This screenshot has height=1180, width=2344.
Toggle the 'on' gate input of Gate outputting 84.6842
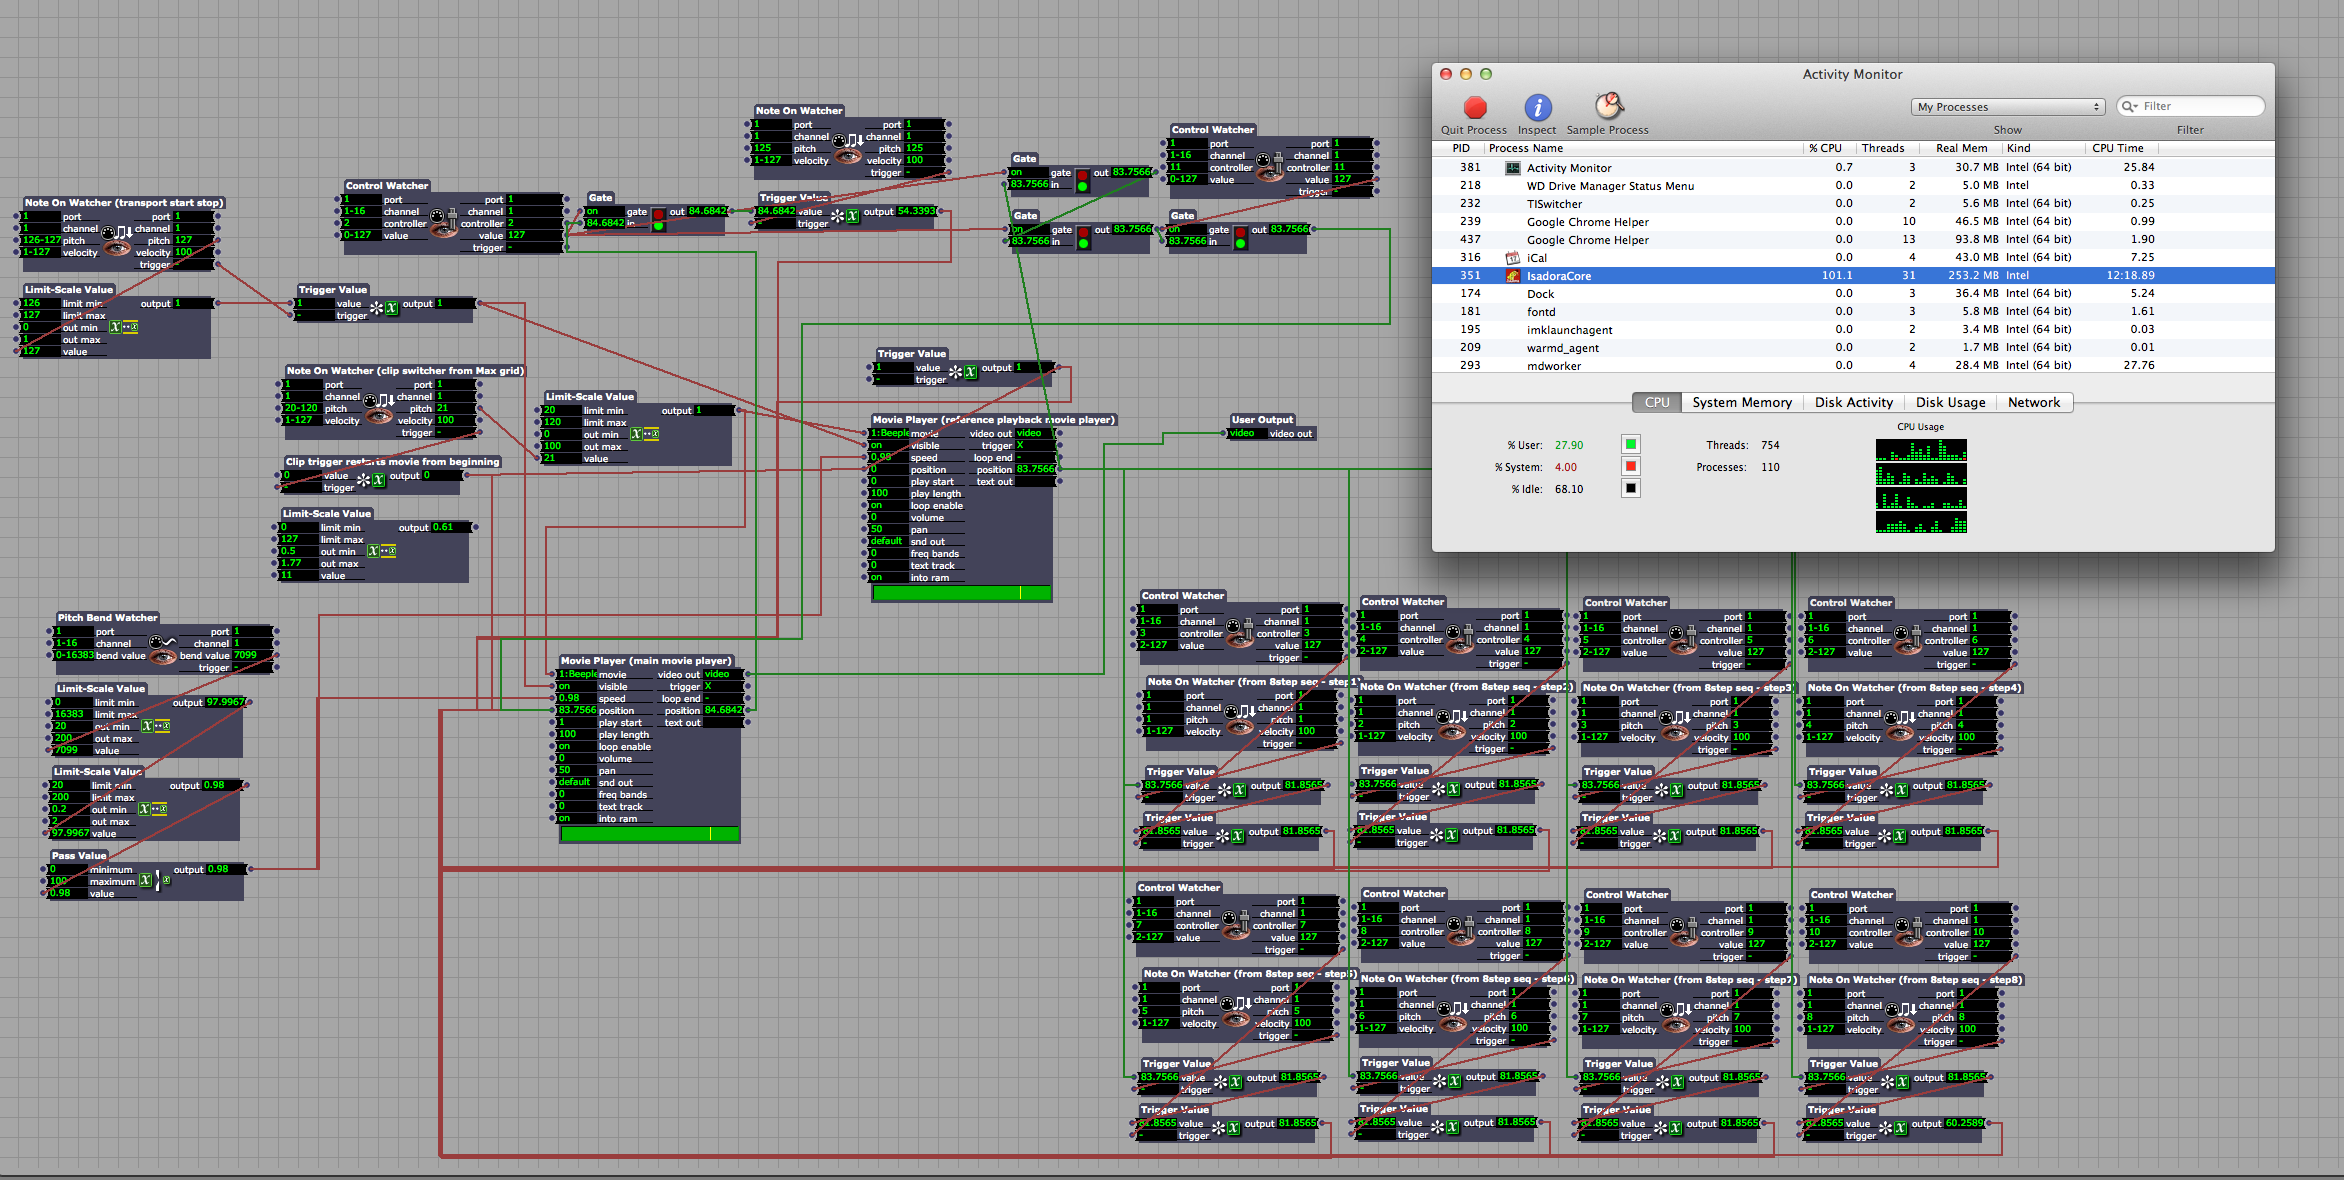pyautogui.click(x=604, y=211)
